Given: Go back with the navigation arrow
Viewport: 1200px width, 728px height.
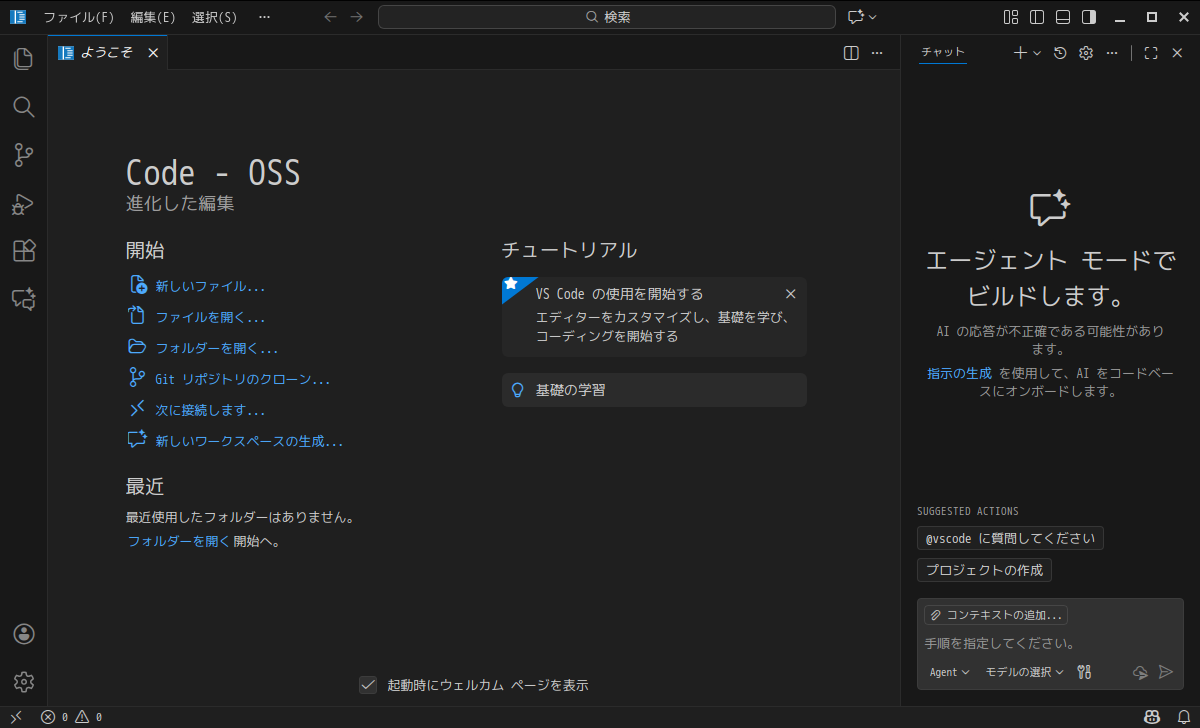Looking at the screenshot, I should tap(331, 17).
